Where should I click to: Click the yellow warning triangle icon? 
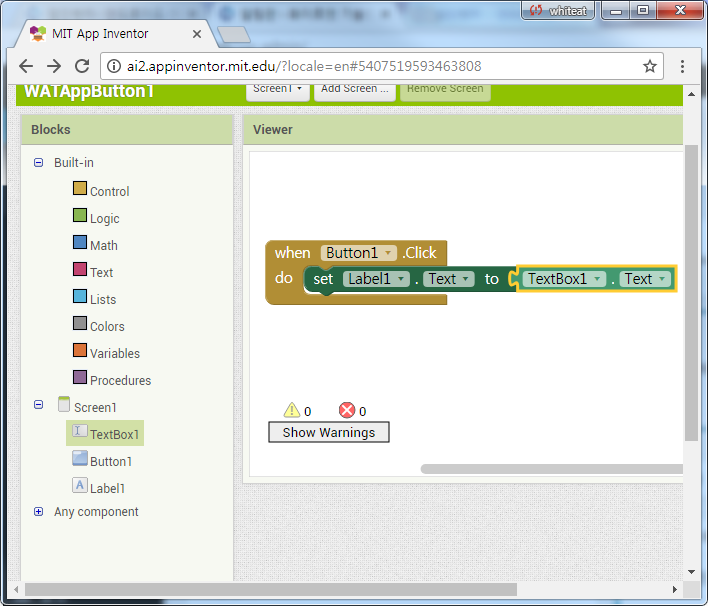[x=292, y=410]
